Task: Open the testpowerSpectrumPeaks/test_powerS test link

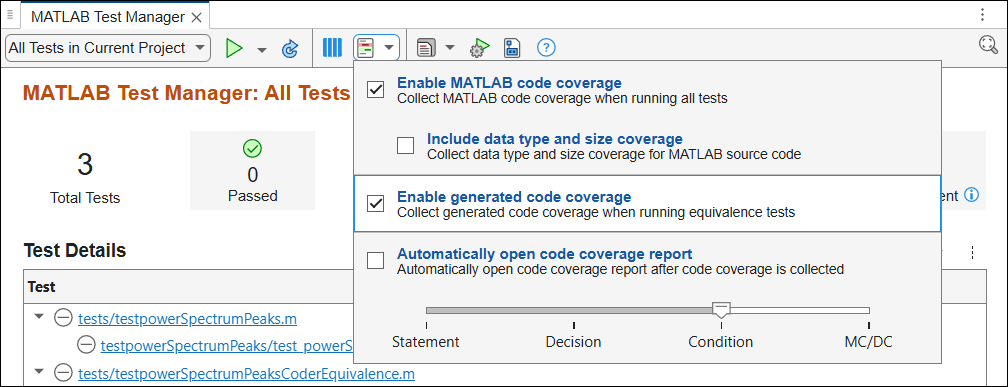Action: point(227,346)
